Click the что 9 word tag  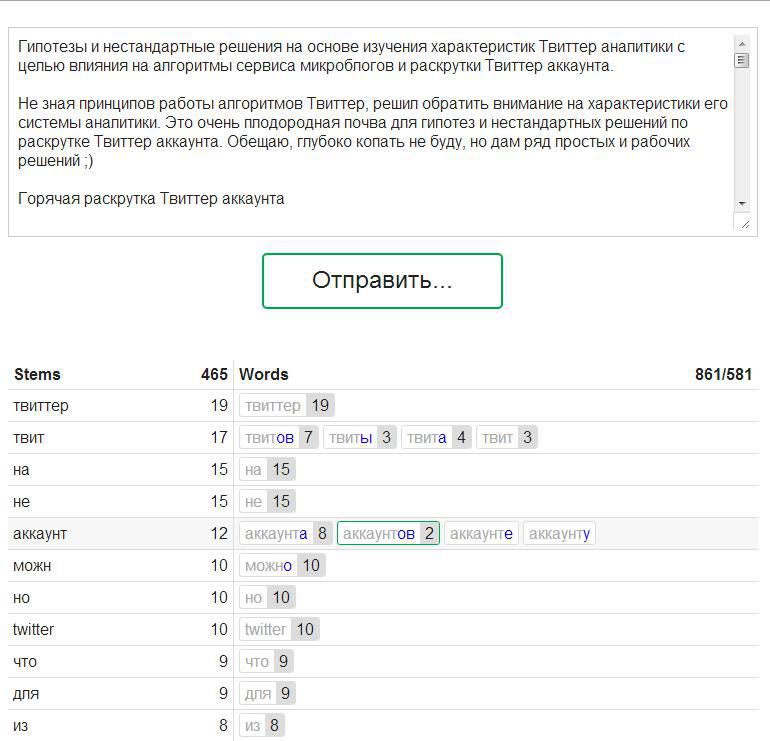267,661
